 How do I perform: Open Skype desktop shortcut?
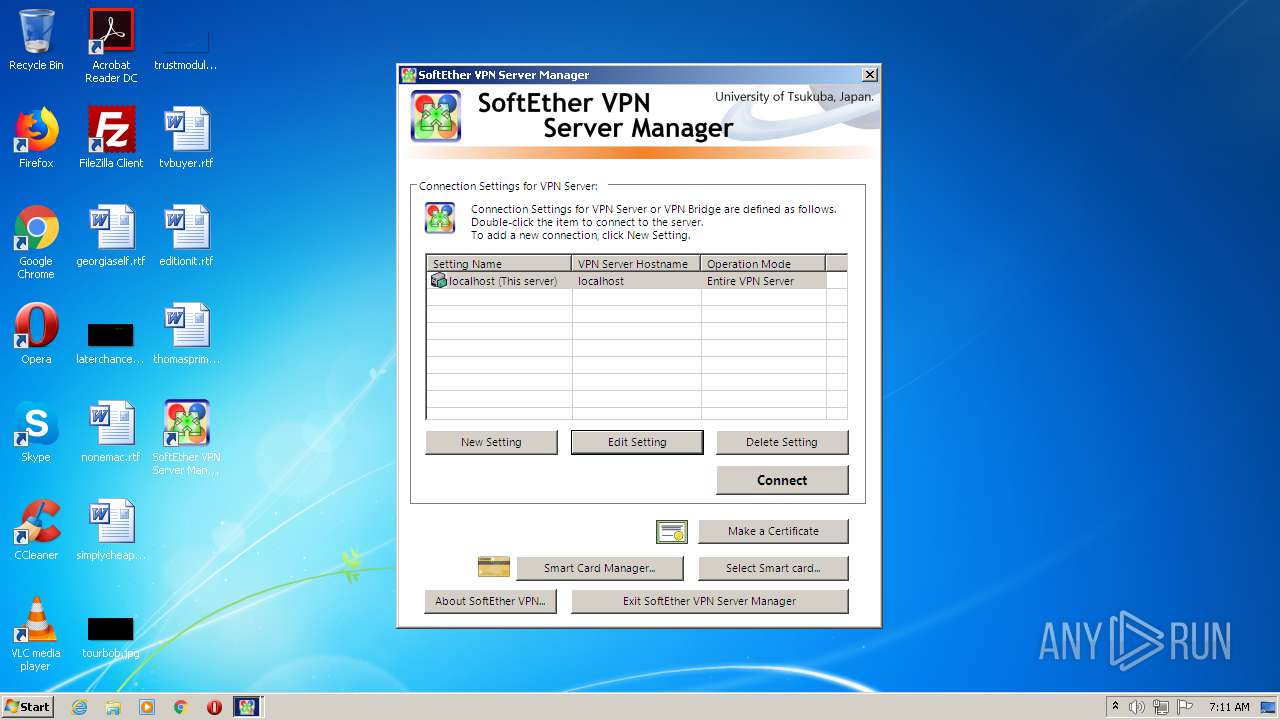(36, 432)
